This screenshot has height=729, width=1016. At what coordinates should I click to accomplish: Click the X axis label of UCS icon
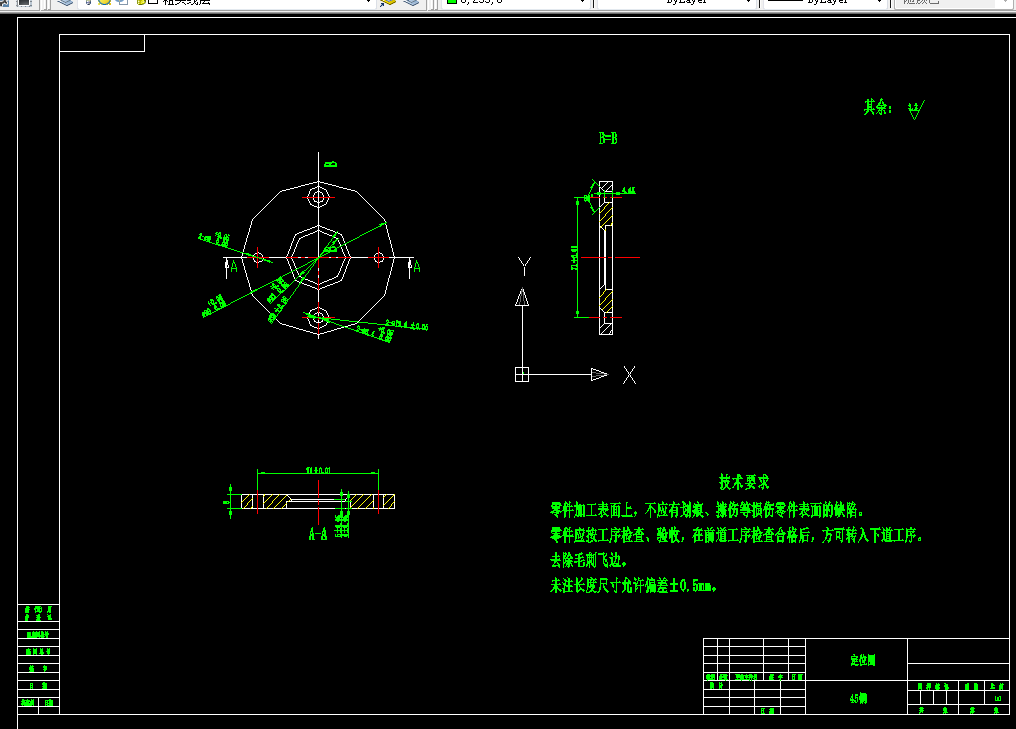pos(629,375)
